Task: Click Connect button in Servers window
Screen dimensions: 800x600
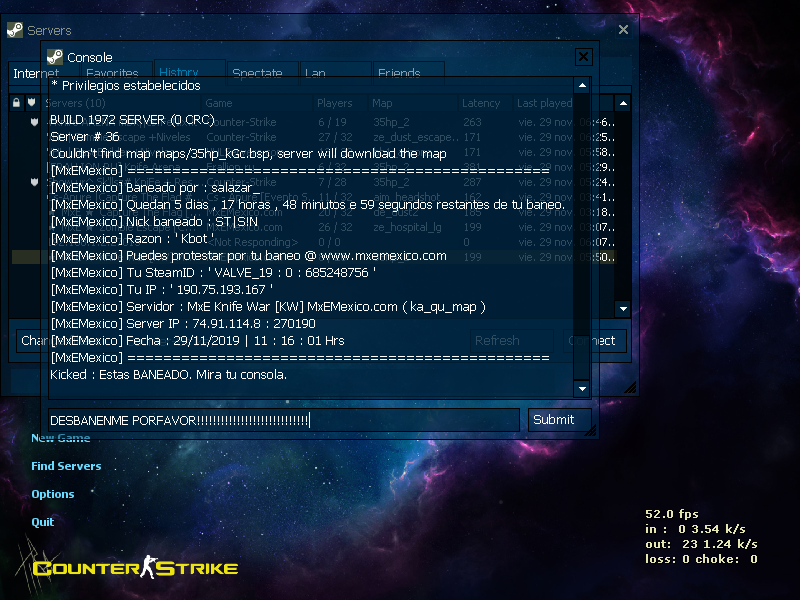Action: point(595,340)
